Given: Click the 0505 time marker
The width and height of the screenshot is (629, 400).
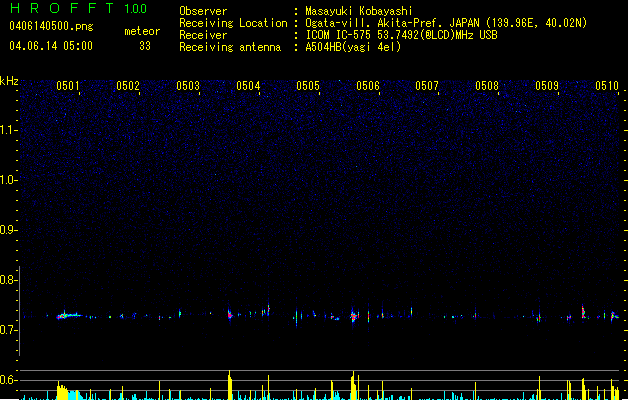Looking at the screenshot, I should pos(308,86).
